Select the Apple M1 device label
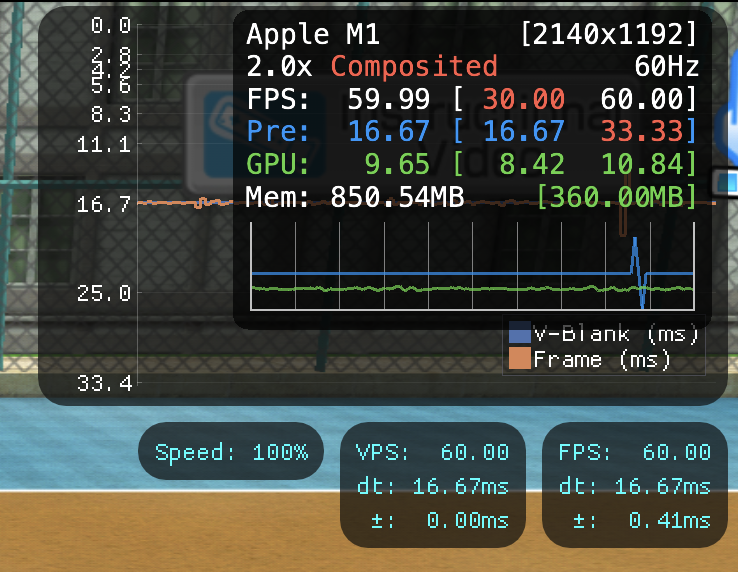738x572 pixels. coord(313,34)
